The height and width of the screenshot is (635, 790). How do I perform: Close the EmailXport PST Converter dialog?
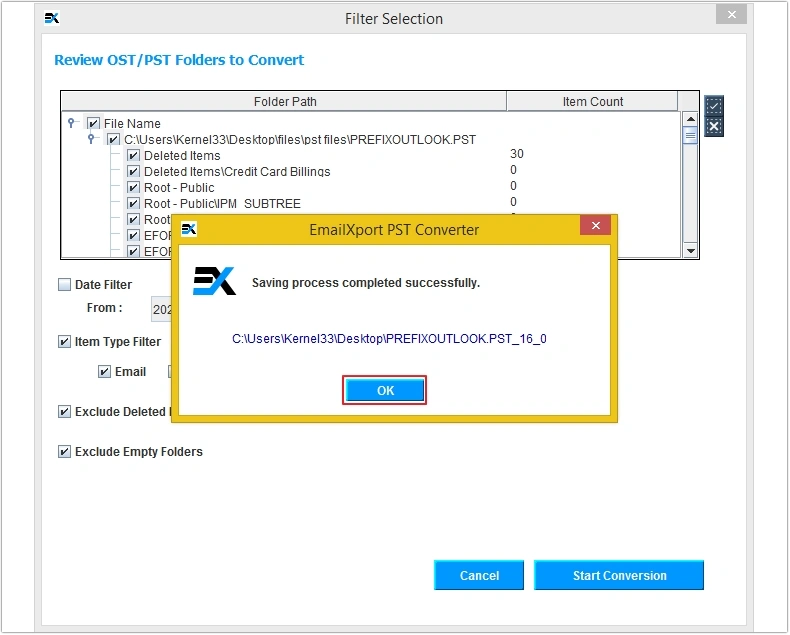[596, 225]
